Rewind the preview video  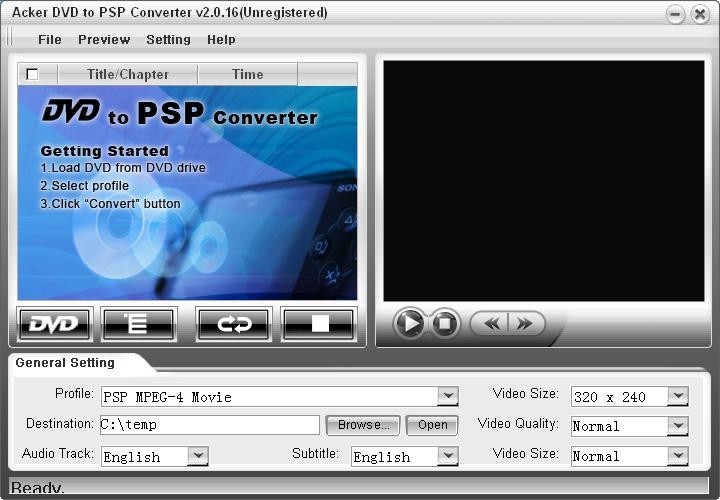491,324
